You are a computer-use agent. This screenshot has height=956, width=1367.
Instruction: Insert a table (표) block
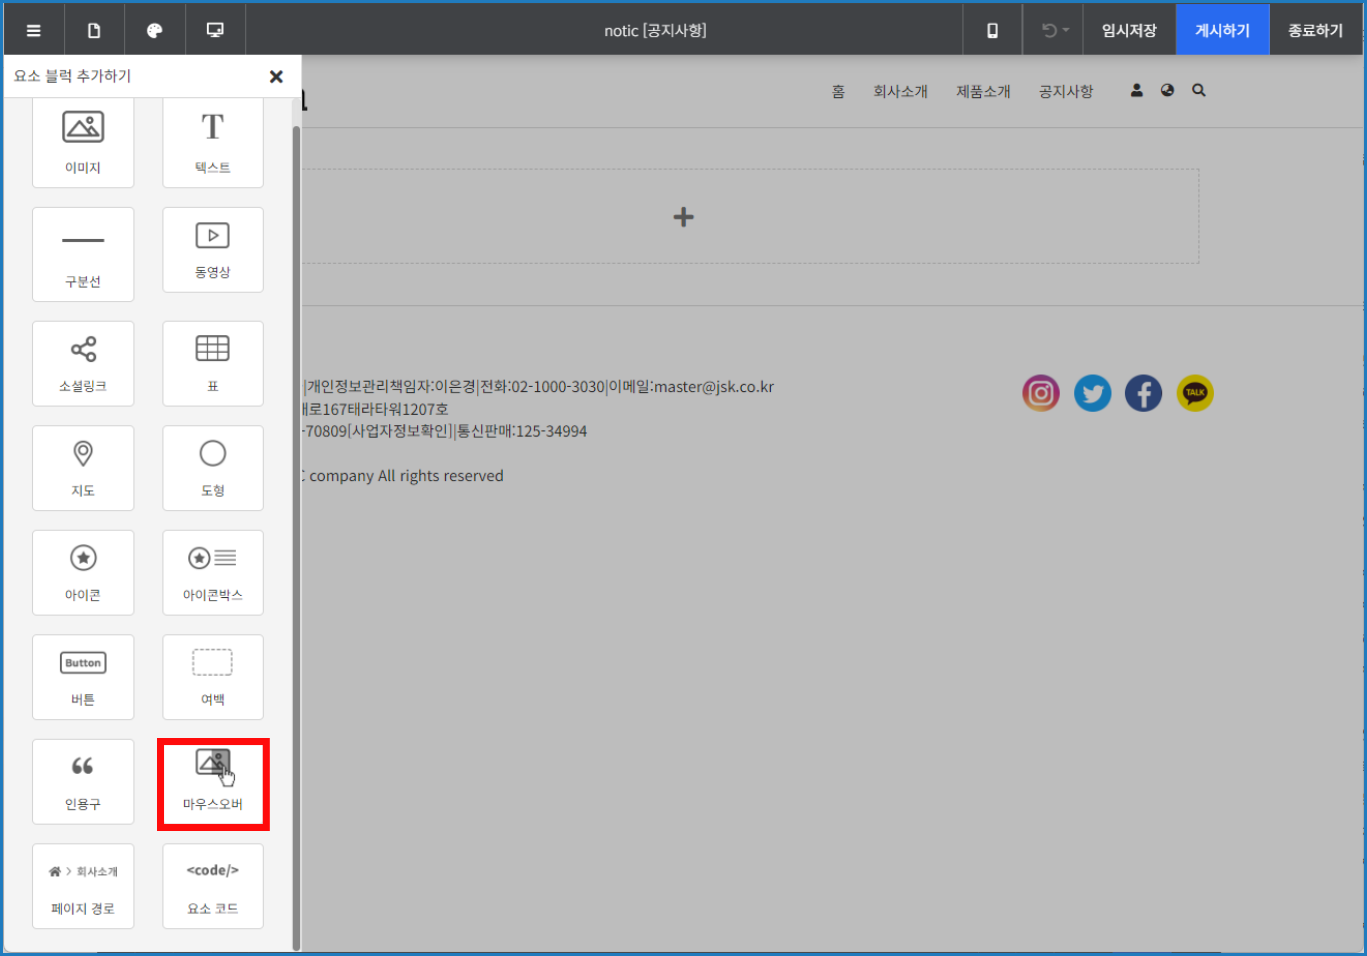coord(213,363)
